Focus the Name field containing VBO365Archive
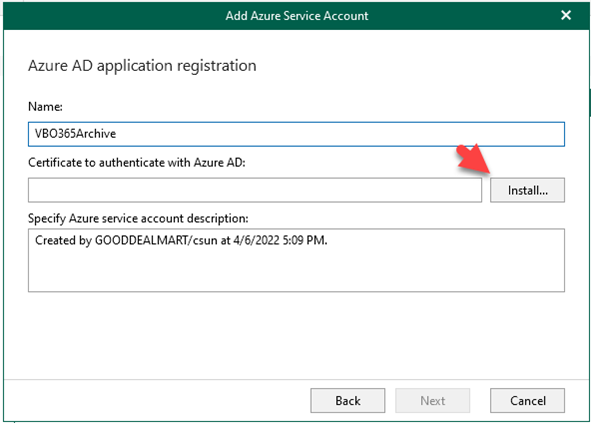 tap(296, 134)
